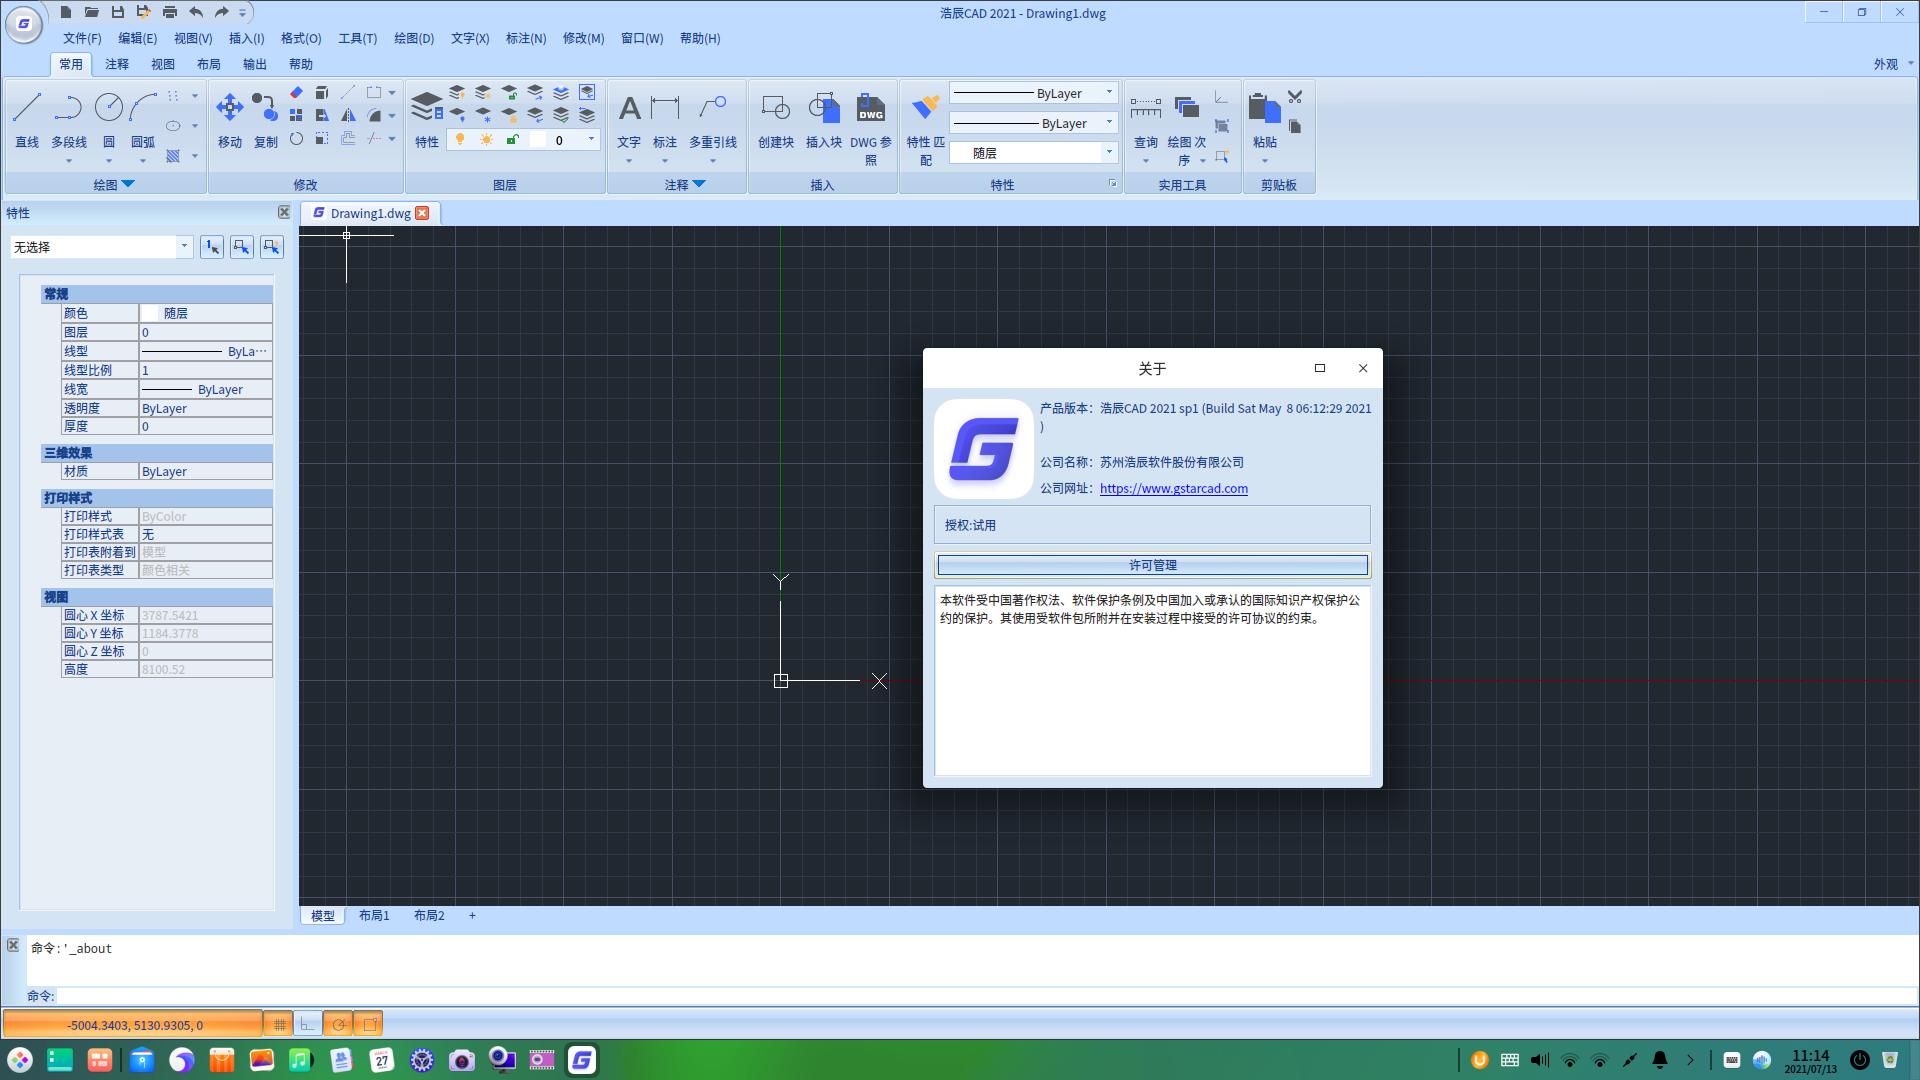Click the 颜色 随层 color swatch in properties

pos(149,313)
